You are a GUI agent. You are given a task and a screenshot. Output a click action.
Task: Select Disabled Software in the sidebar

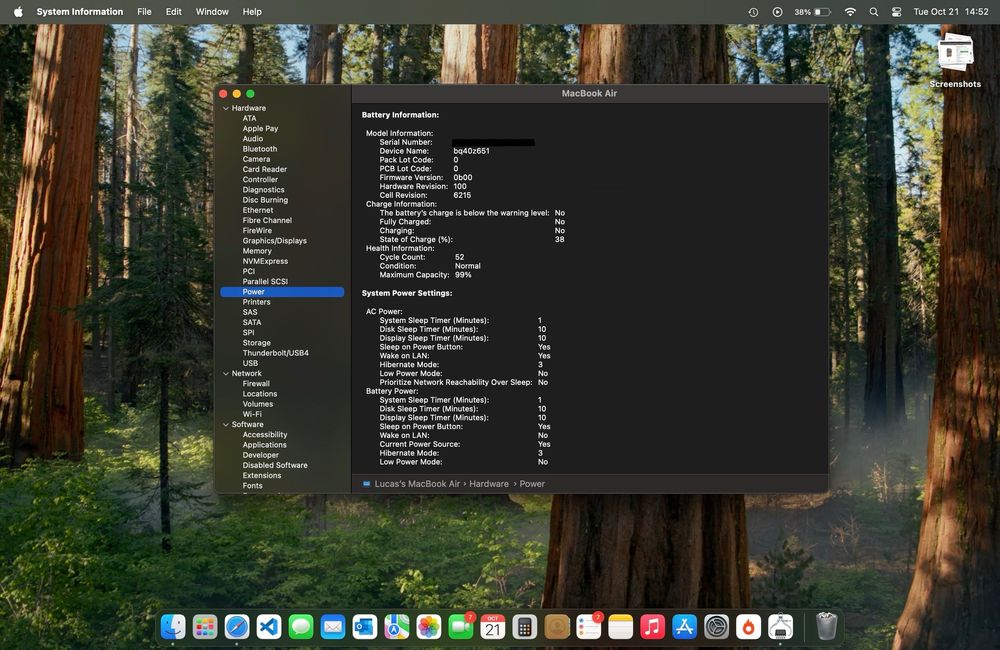pos(275,465)
